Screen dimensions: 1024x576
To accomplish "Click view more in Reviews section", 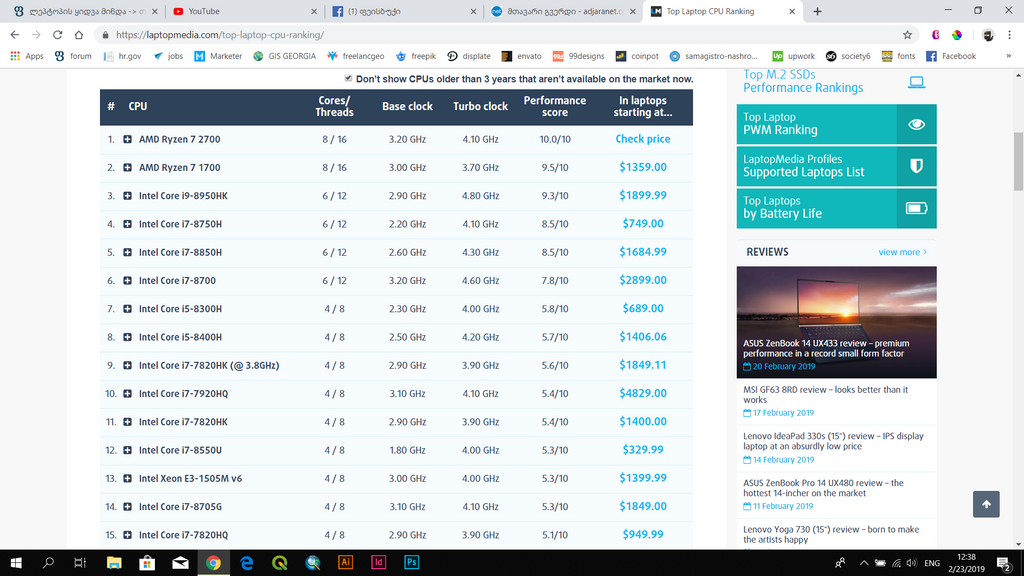I will pos(902,252).
